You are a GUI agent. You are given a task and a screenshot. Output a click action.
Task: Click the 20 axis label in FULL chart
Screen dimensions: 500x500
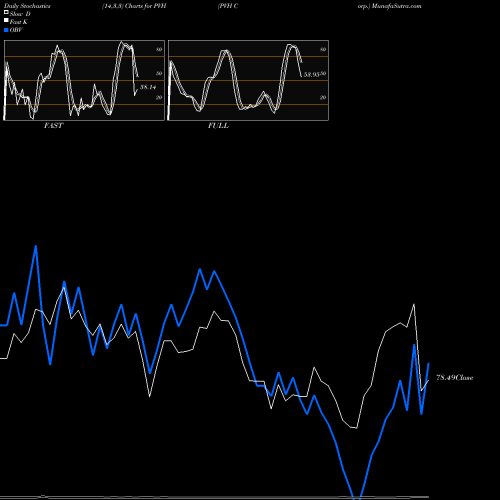pos(323,97)
